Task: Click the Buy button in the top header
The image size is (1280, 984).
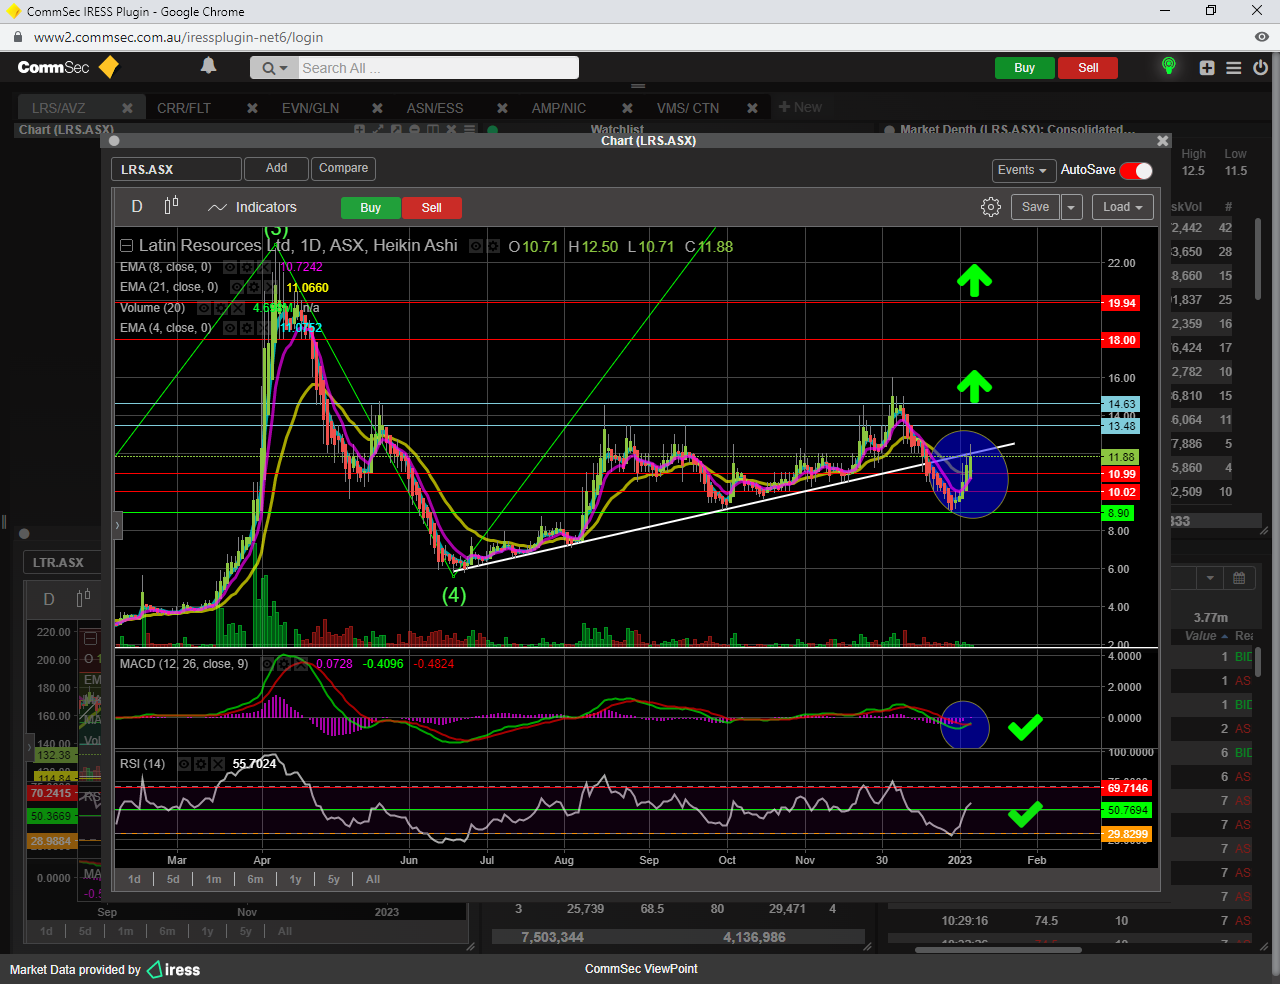Action: 1024,68
